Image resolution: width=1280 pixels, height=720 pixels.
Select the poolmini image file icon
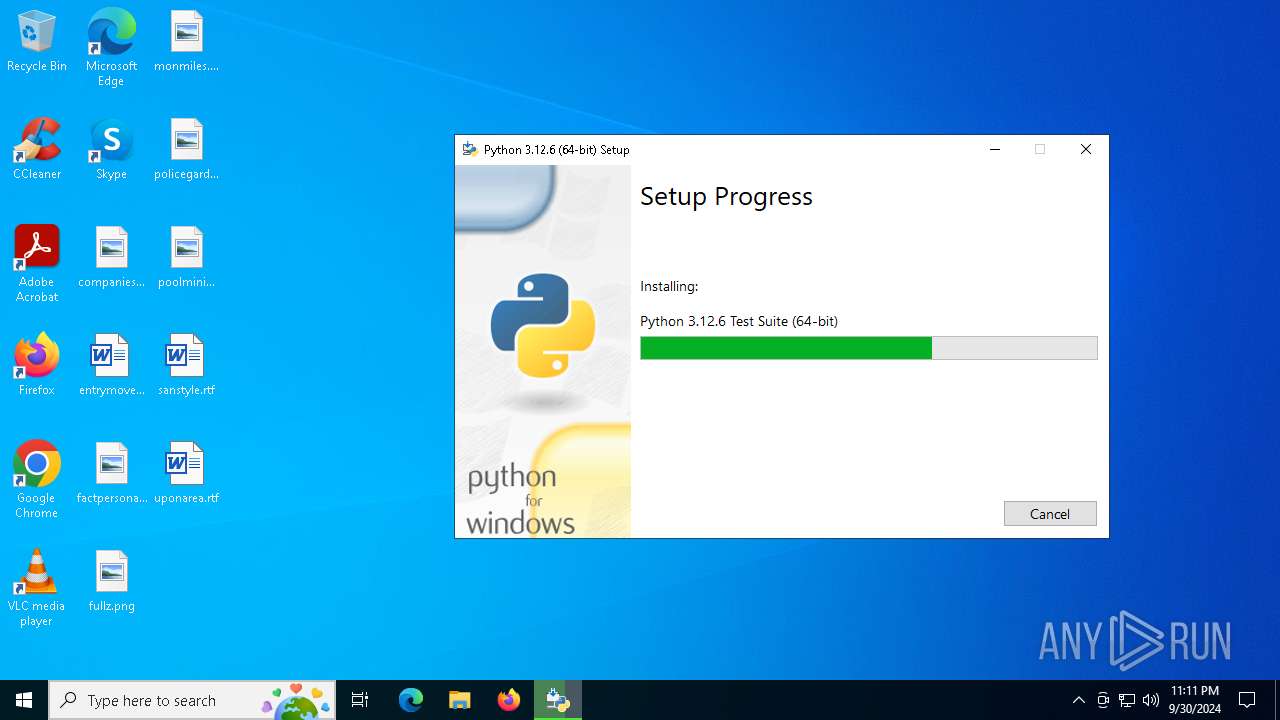pyautogui.click(x=186, y=258)
